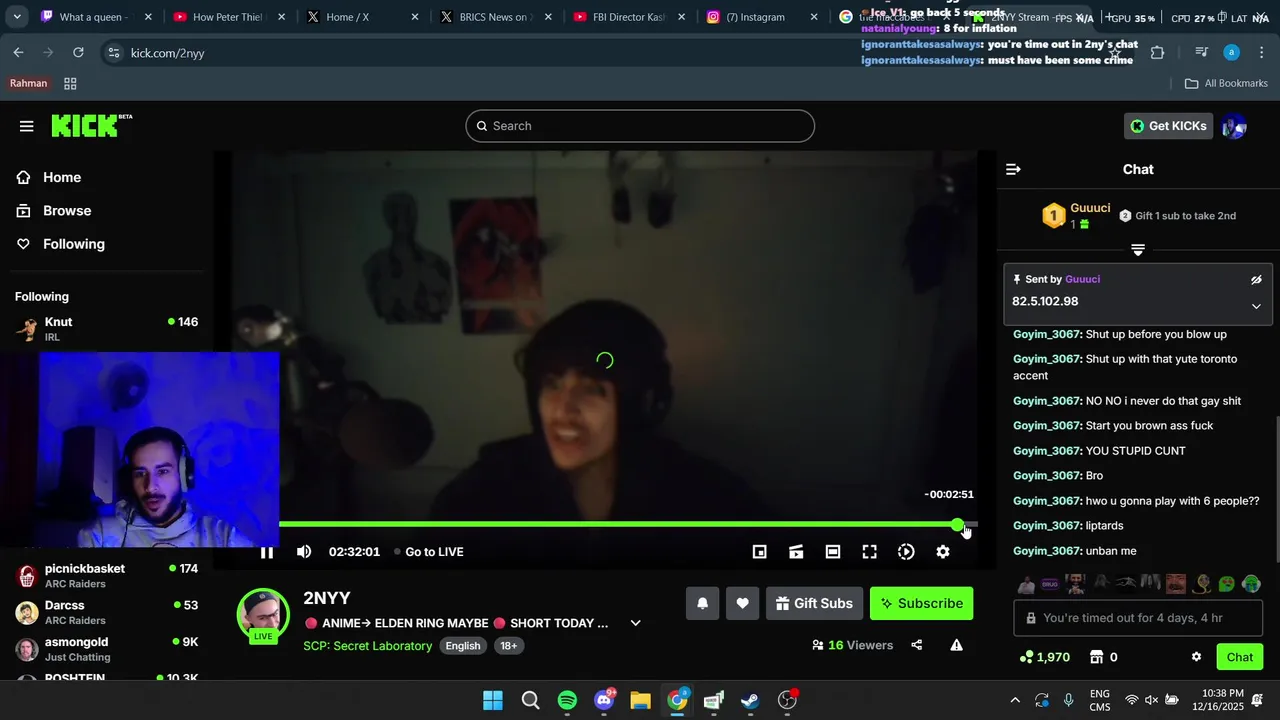The width and height of the screenshot is (1280, 720).
Task: Switch to BRICS News tab
Action: coord(495,17)
